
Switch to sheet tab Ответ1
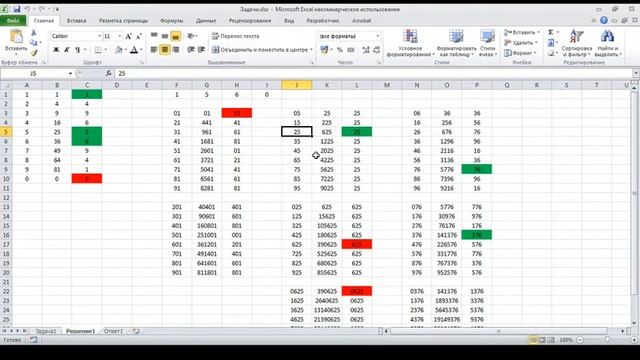(x=113, y=331)
